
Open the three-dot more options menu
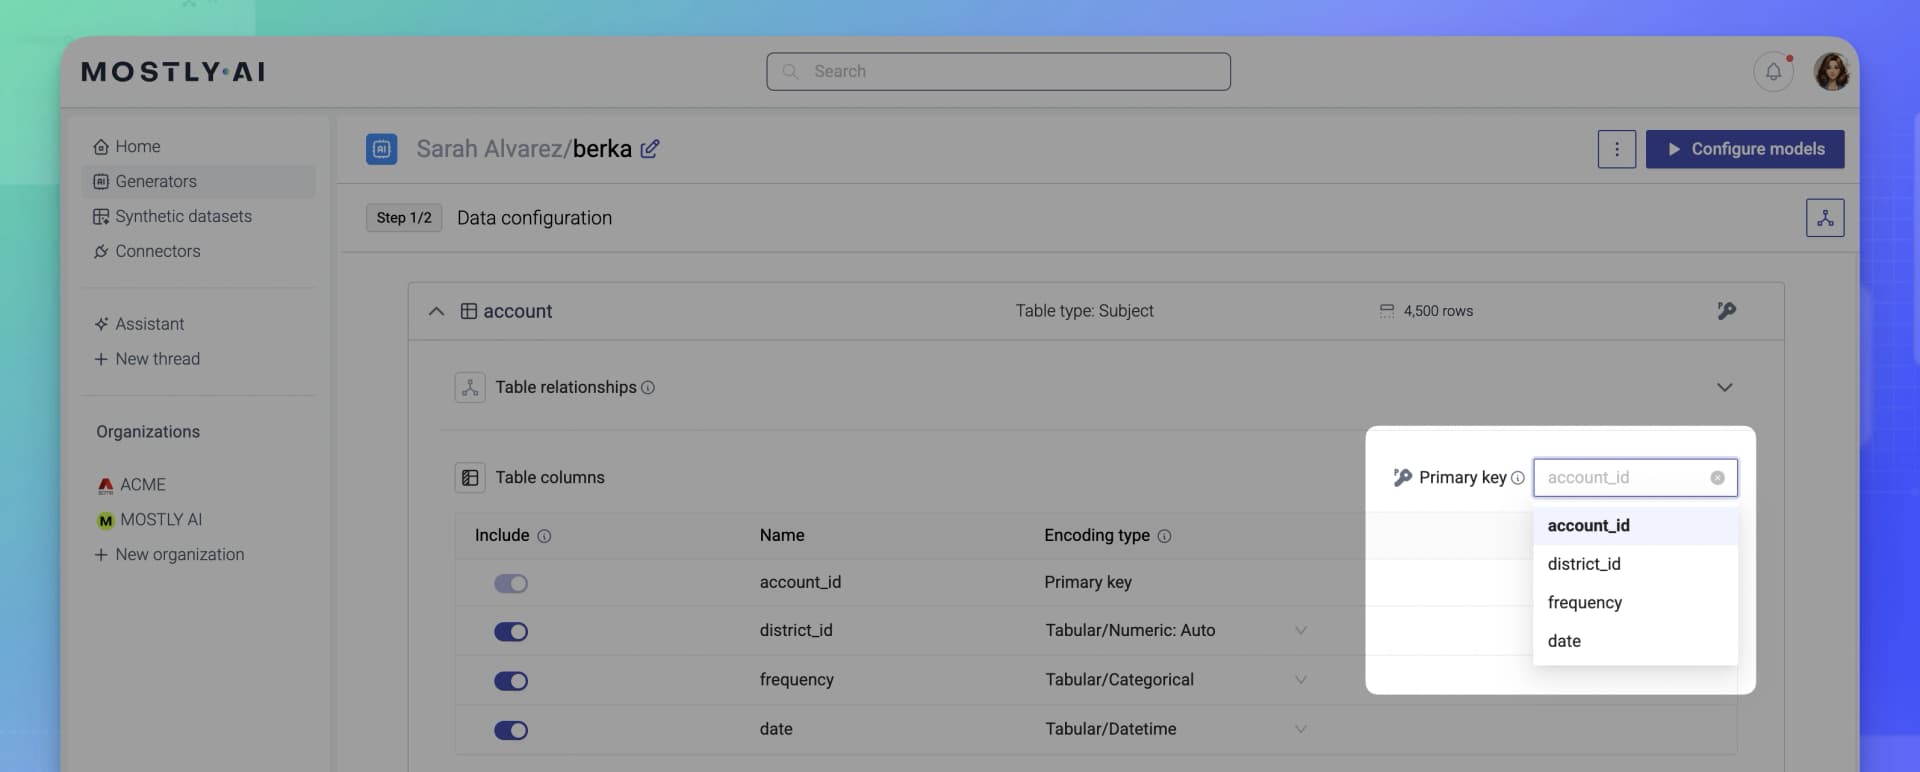(x=1616, y=149)
